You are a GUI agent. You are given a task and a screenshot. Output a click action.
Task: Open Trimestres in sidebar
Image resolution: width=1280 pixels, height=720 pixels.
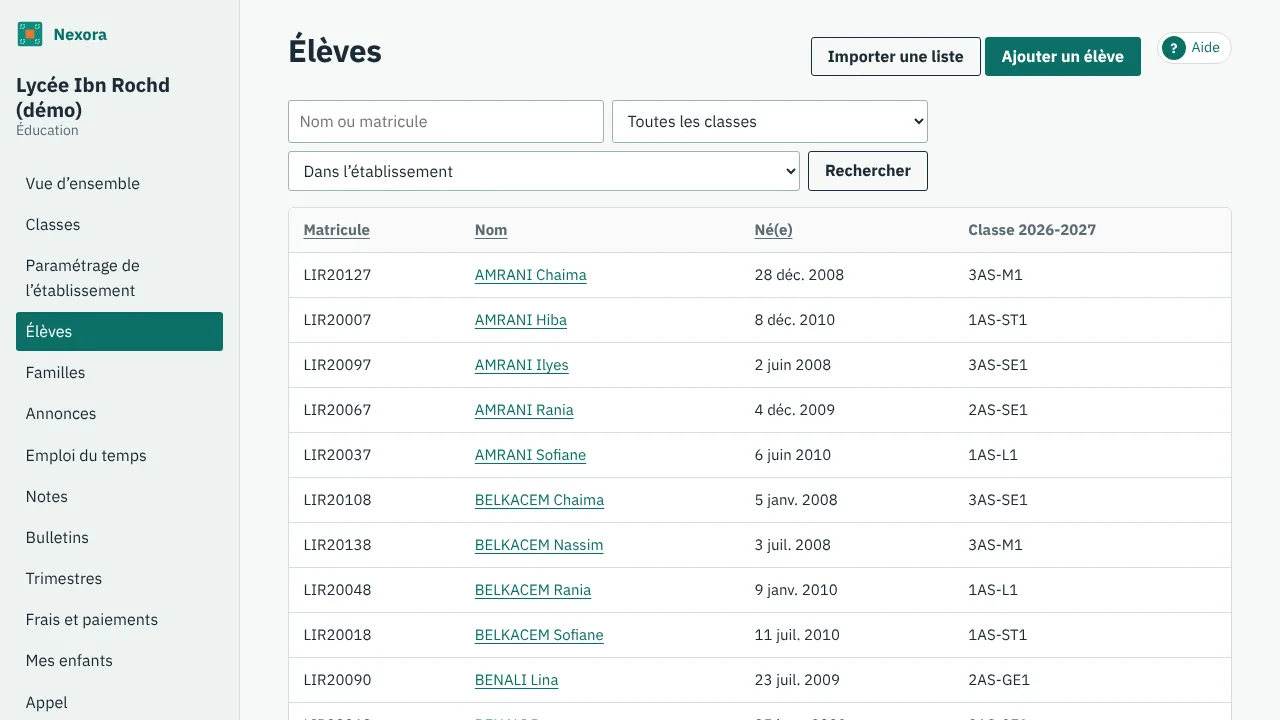[x=119, y=578]
